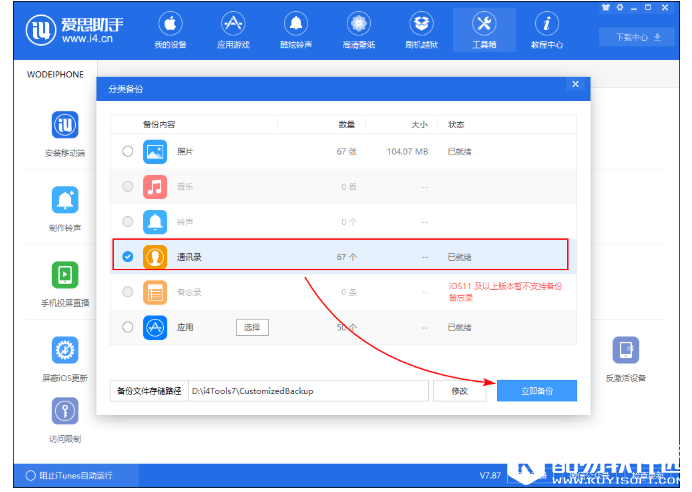Screen dimensions: 692x492
Task: Click 访问限制 sidebar icon
Action: (x=65, y=411)
